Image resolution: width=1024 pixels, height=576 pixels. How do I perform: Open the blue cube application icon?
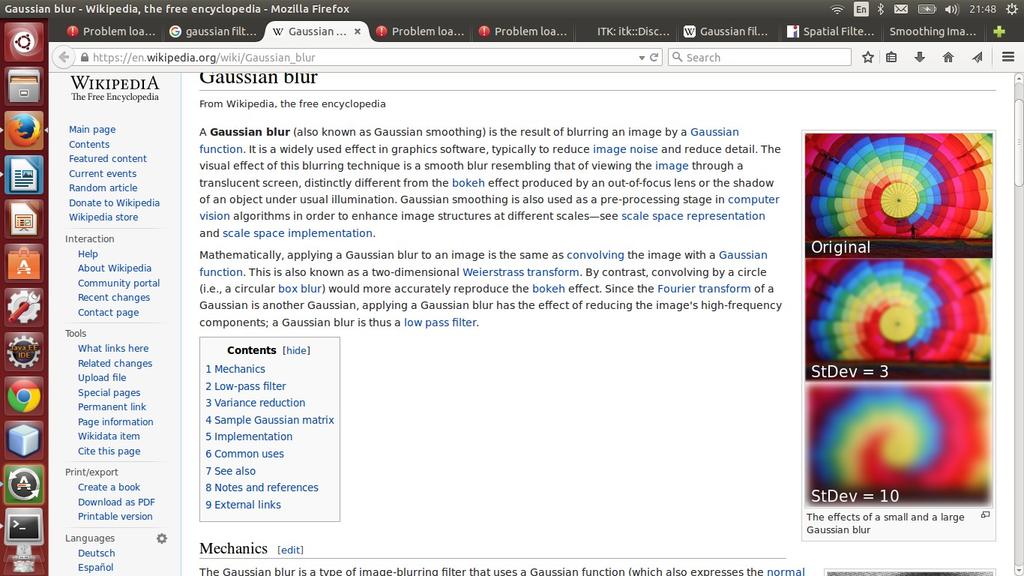coord(24,441)
